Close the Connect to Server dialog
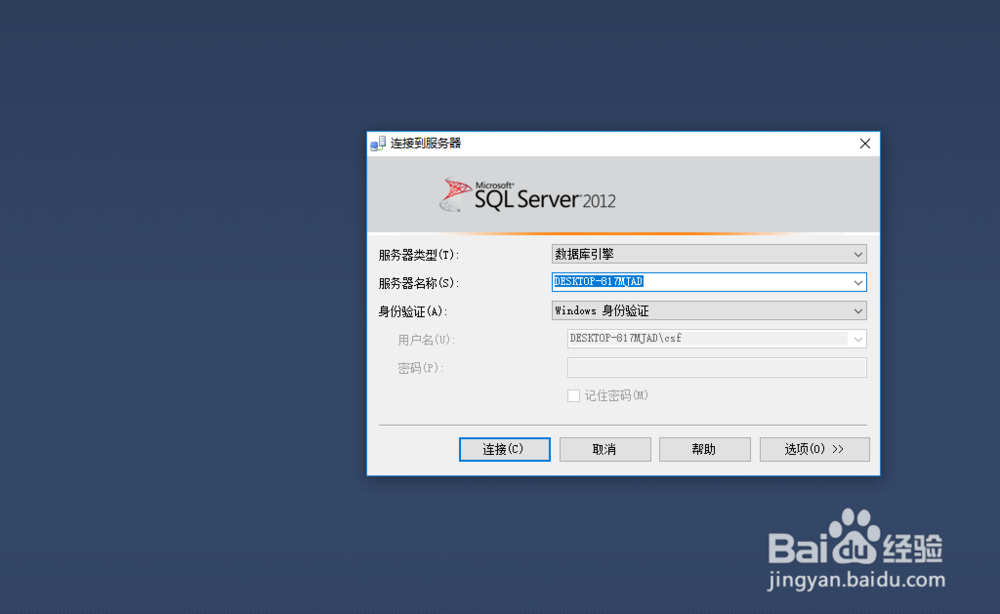The image size is (1000, 614). 865,143
